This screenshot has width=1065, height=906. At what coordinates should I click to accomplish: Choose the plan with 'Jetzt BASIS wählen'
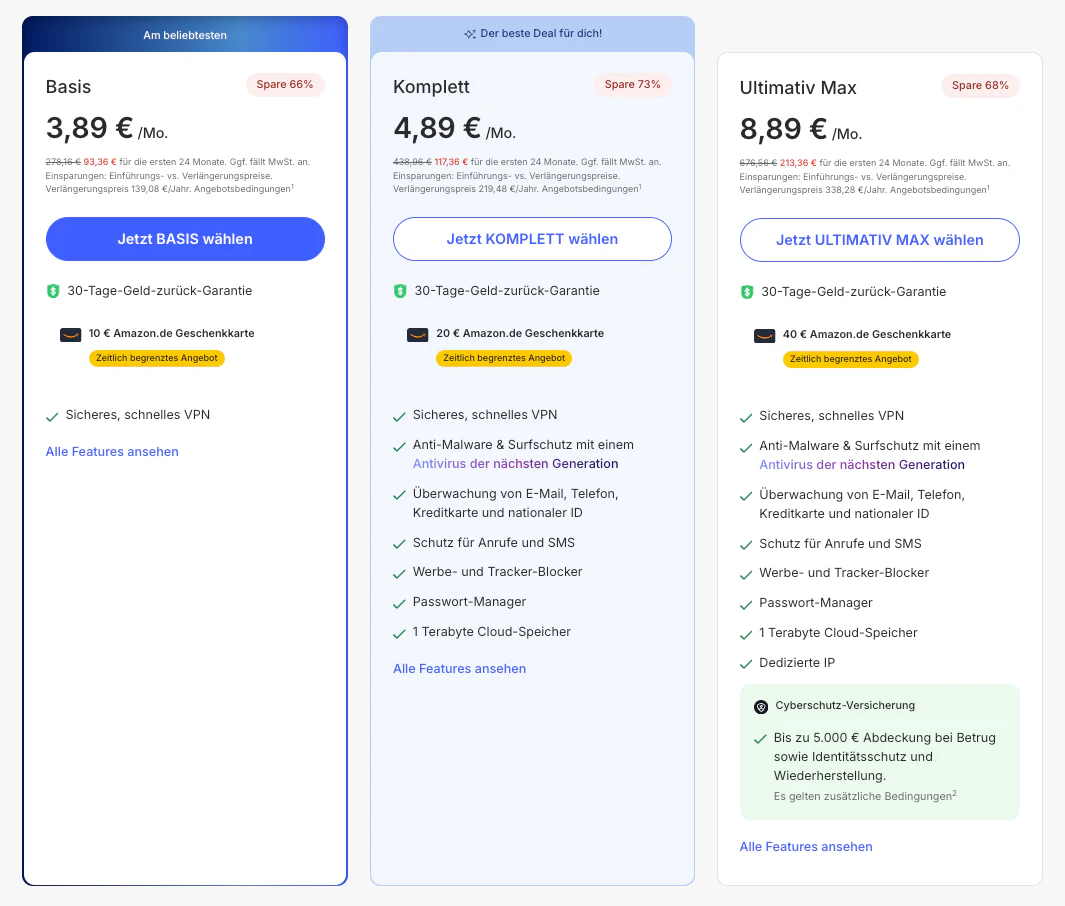[185, 239]
